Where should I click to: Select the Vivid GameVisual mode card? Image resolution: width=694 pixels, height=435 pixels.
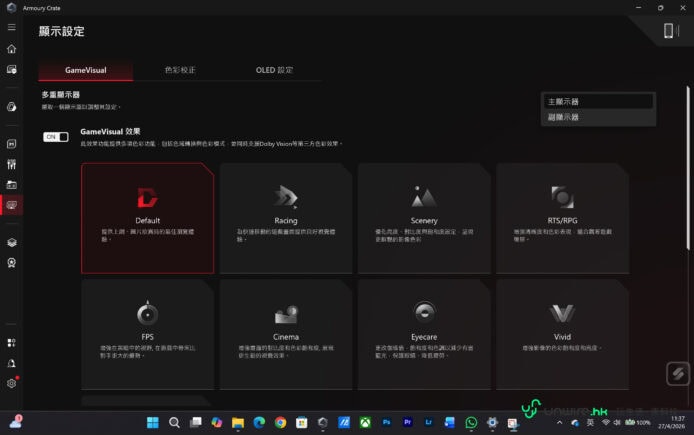pyautogui.click(x=562, y=335)
